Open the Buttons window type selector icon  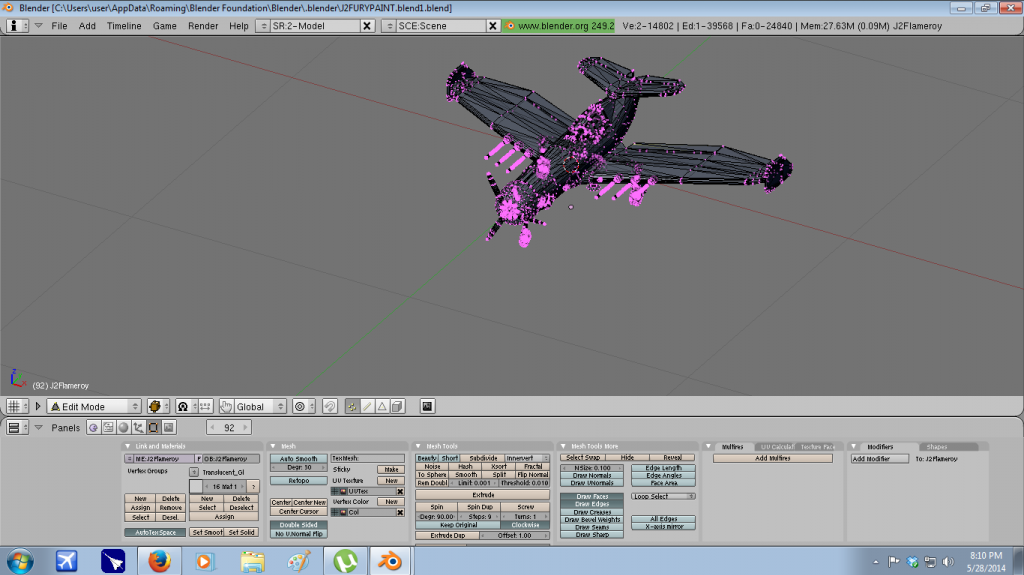(x=17, y=427)
